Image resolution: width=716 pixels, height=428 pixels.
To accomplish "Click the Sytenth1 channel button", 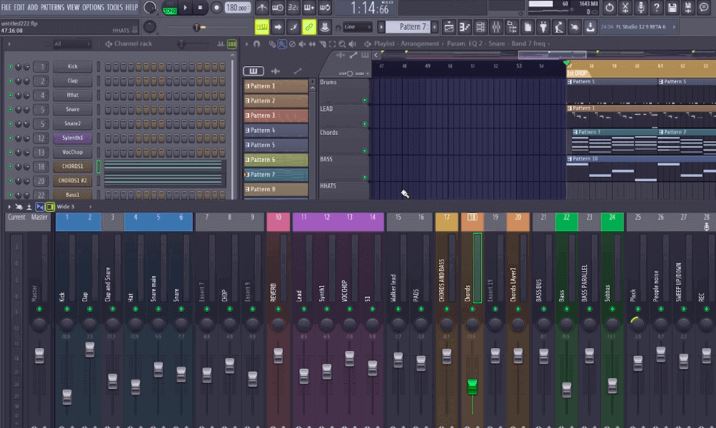I will tap(73, 138).
